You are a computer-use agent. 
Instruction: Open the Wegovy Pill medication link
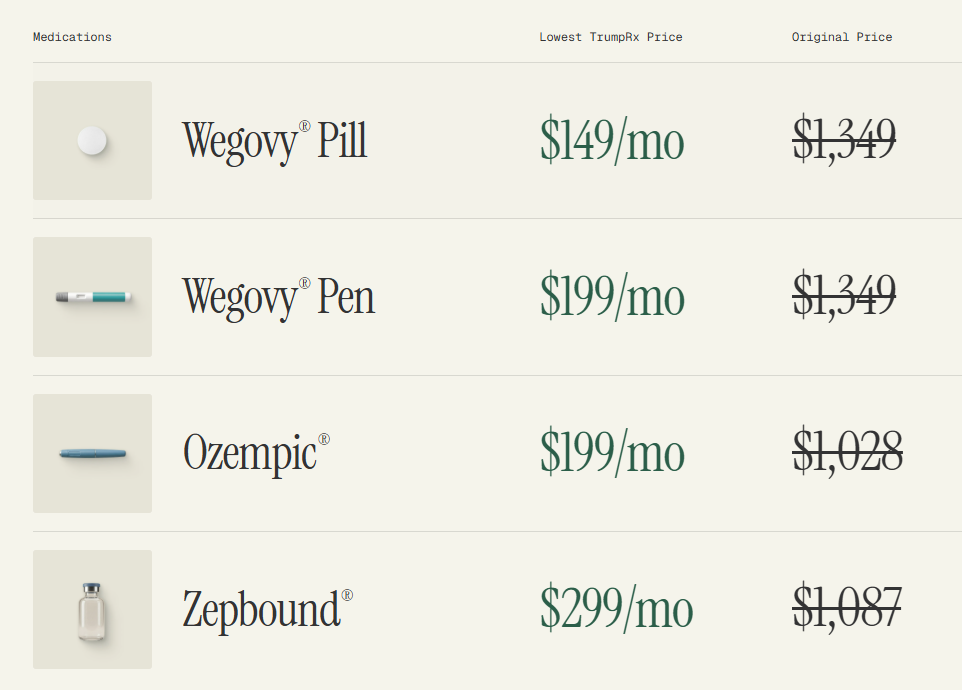coord(274,141)
